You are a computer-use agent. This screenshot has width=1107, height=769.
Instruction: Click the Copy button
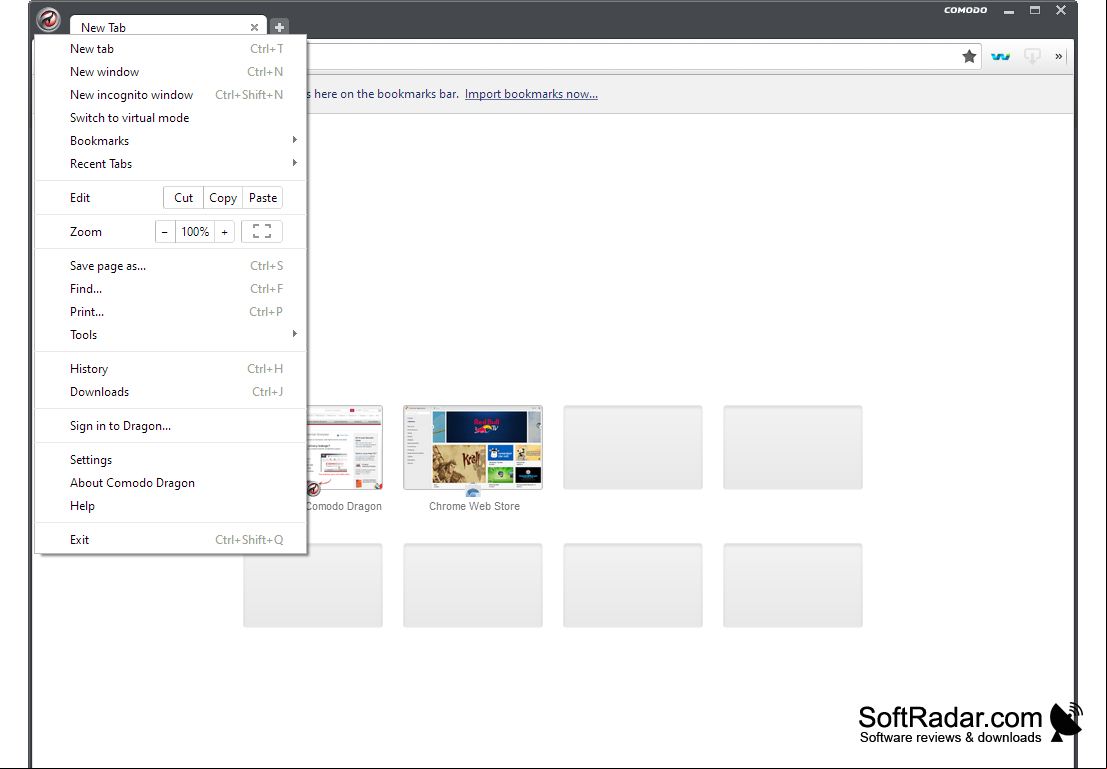tap(223, 198)
